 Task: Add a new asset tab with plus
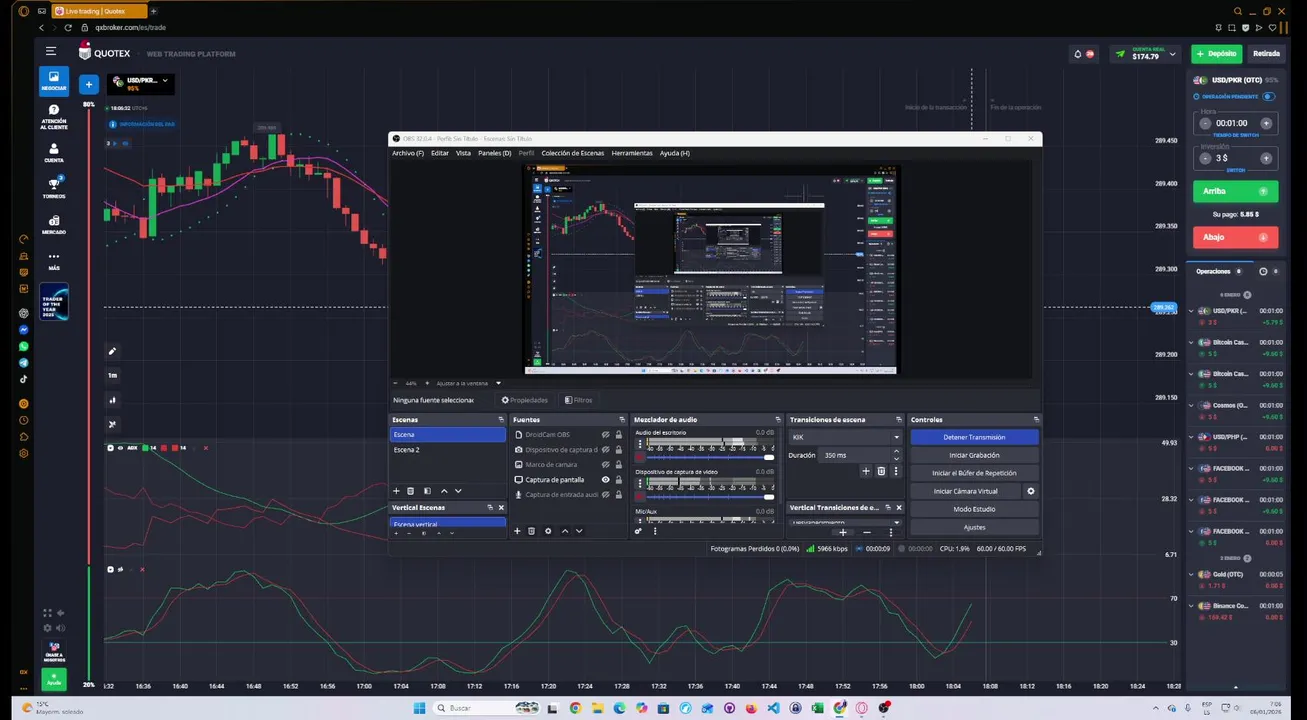(88, 85)
